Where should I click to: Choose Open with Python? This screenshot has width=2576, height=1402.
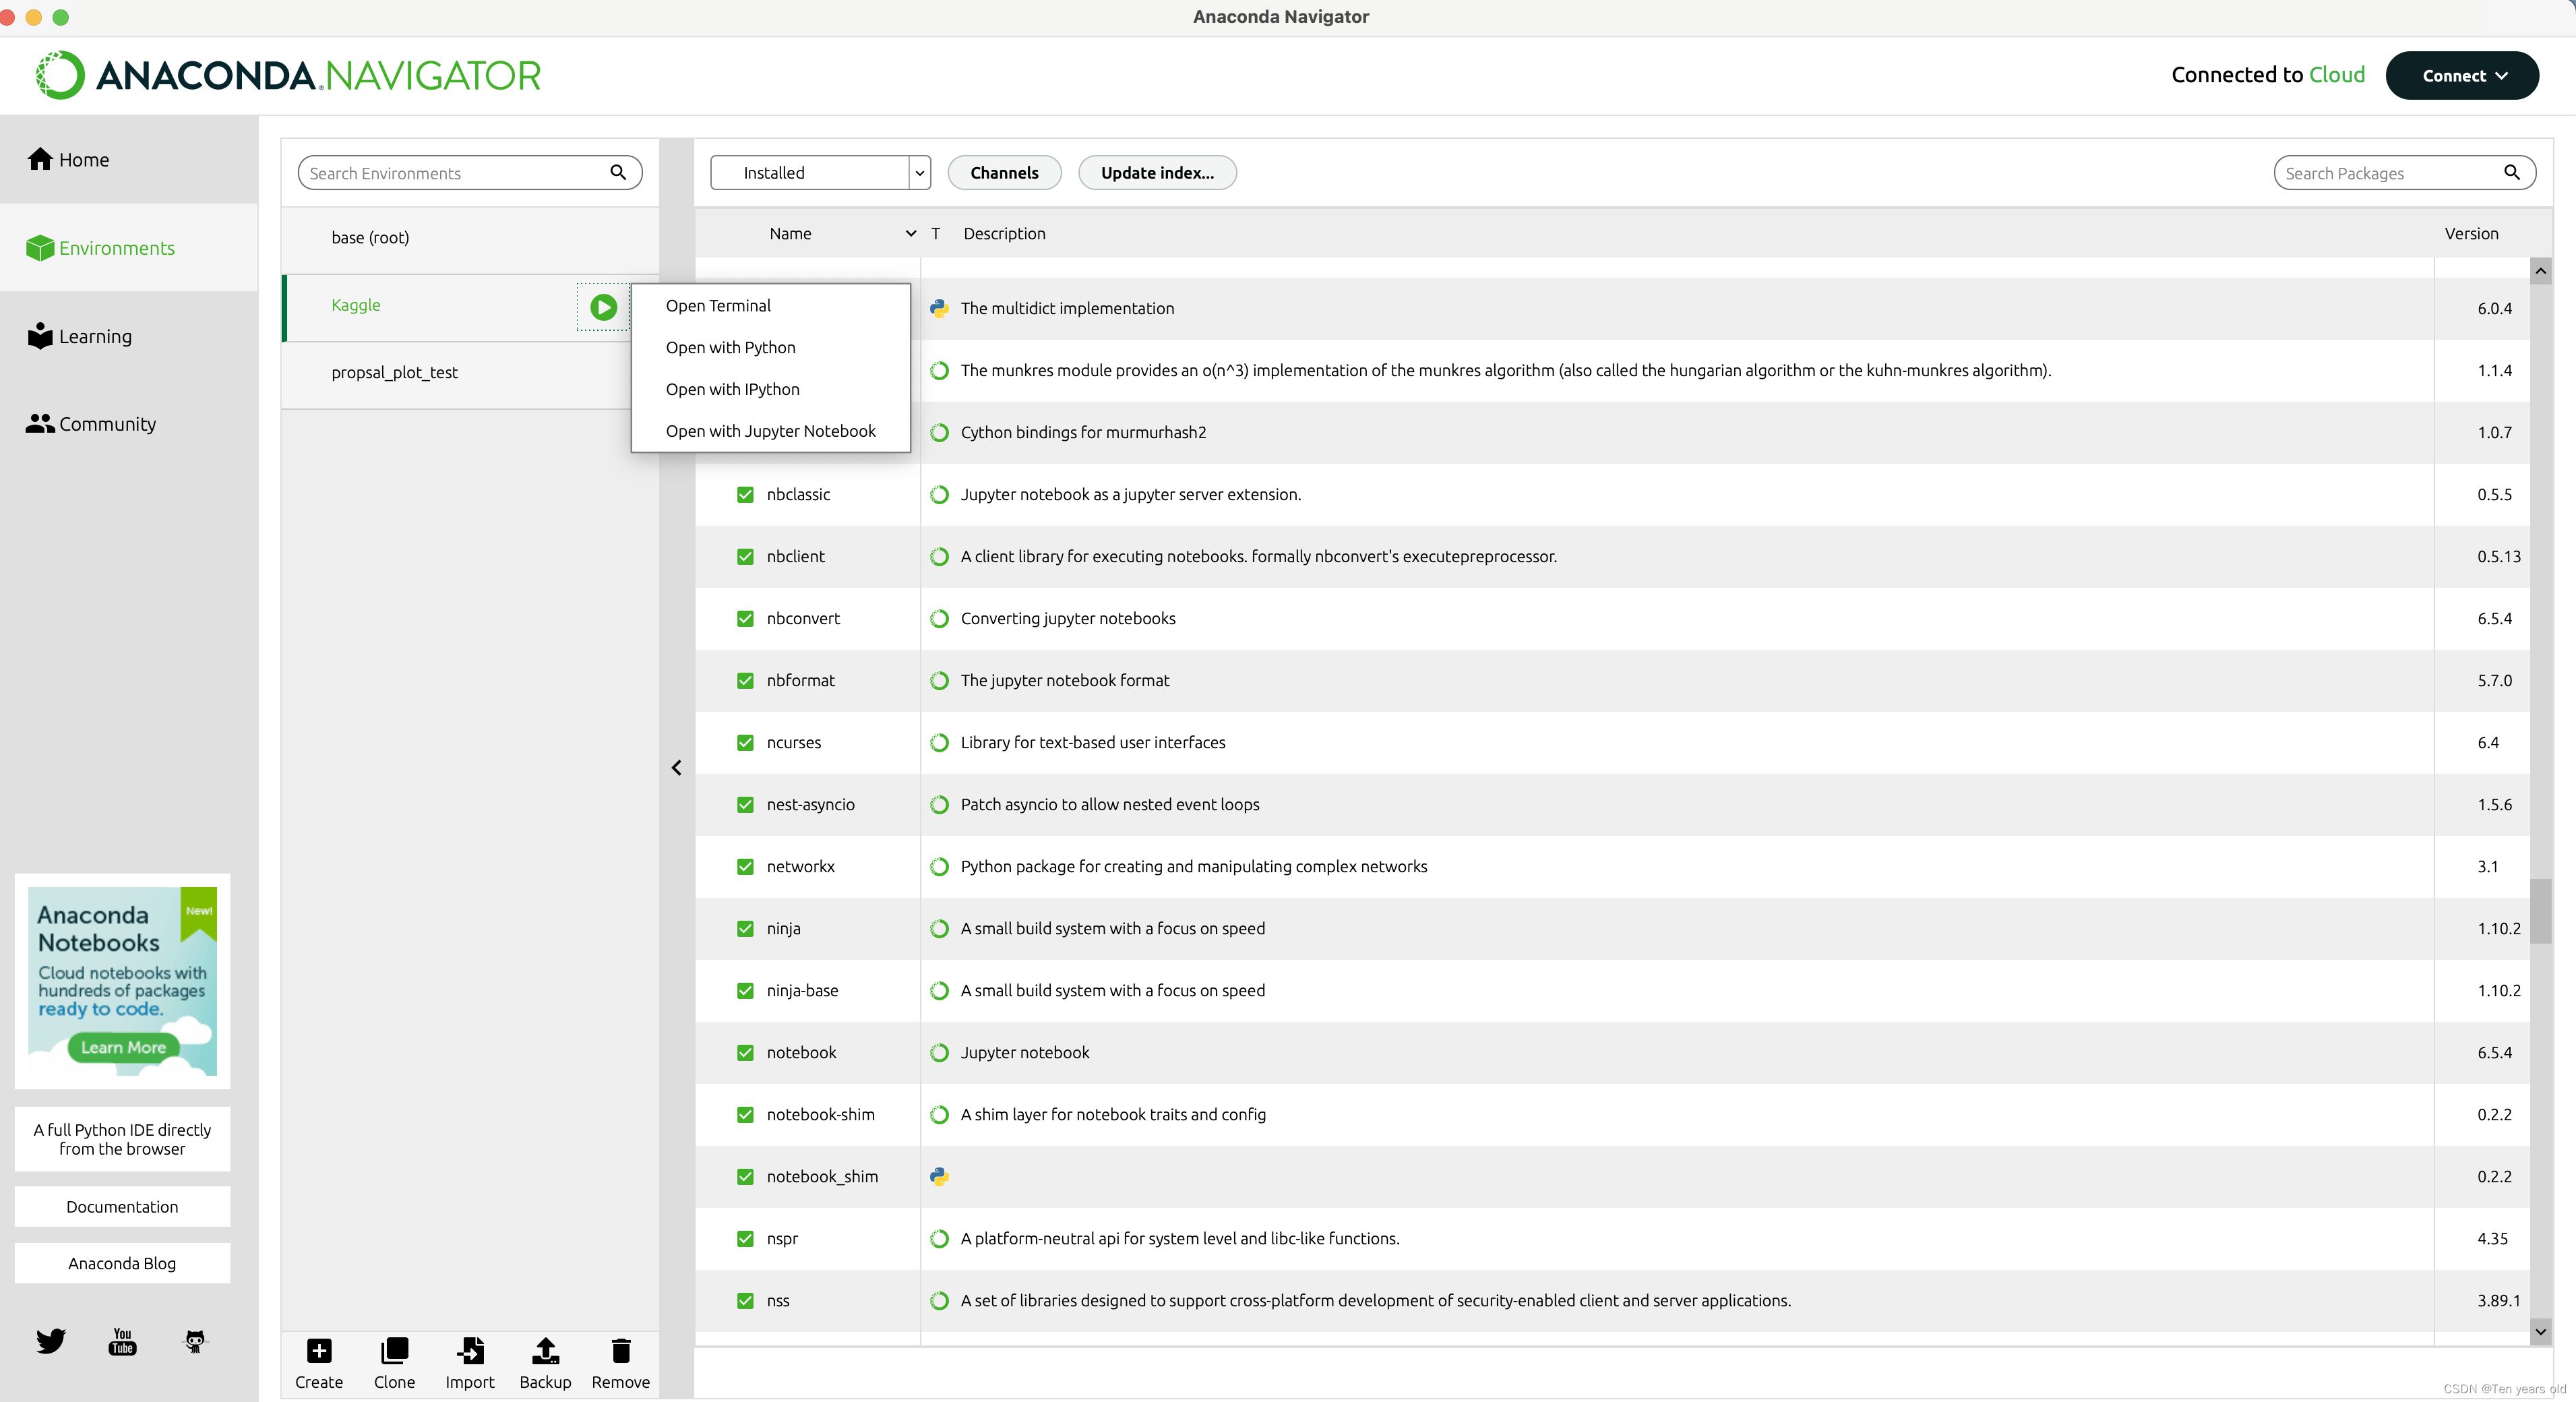tap(770, 347)
